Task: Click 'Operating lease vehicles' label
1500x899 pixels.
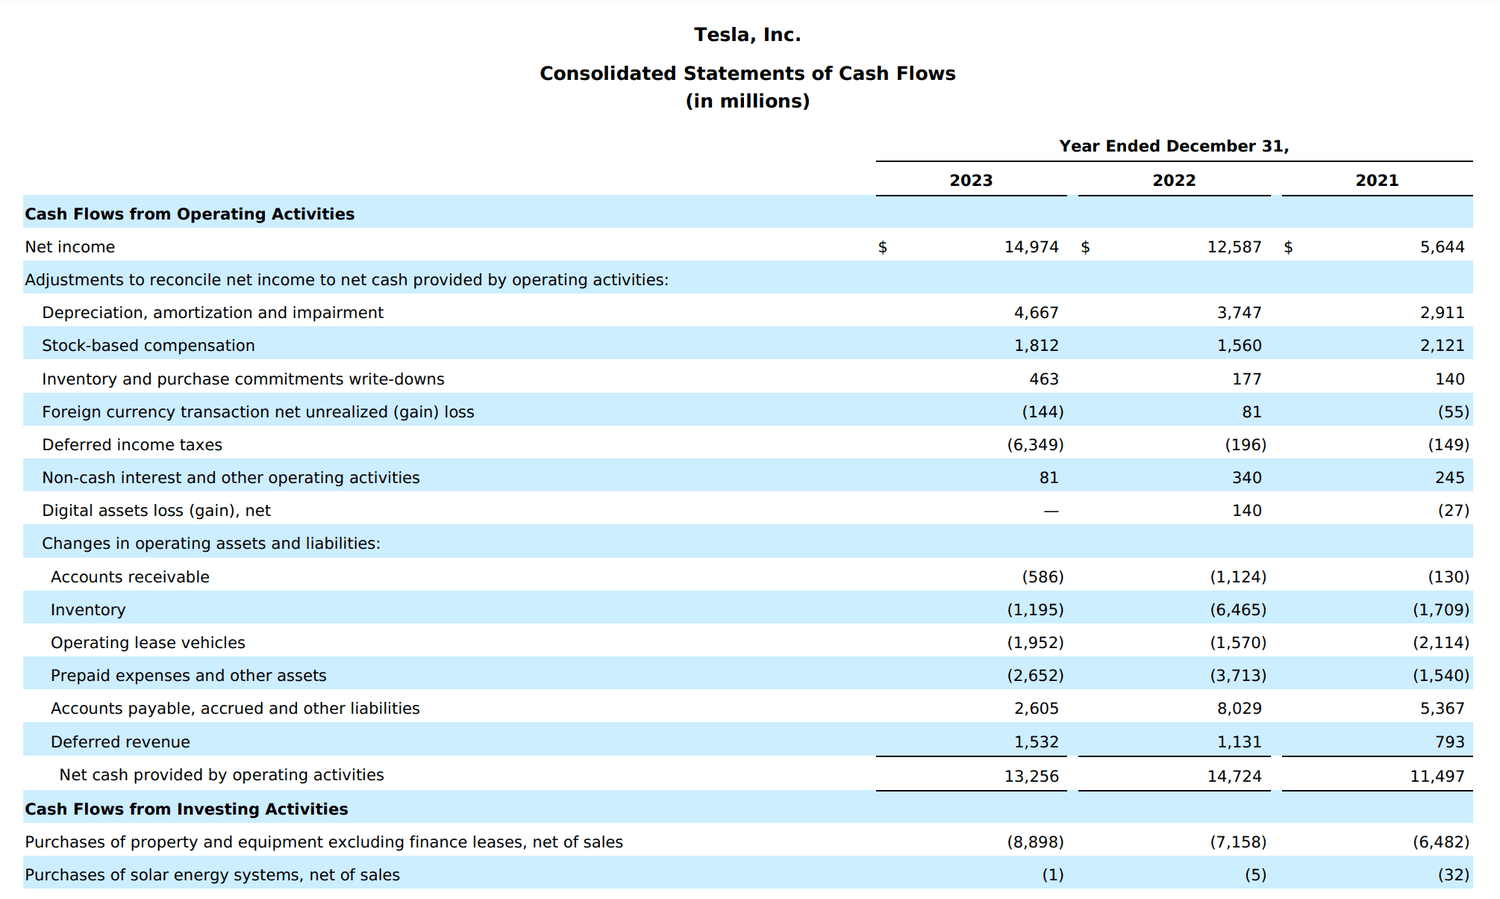Action: coord(148,643)
